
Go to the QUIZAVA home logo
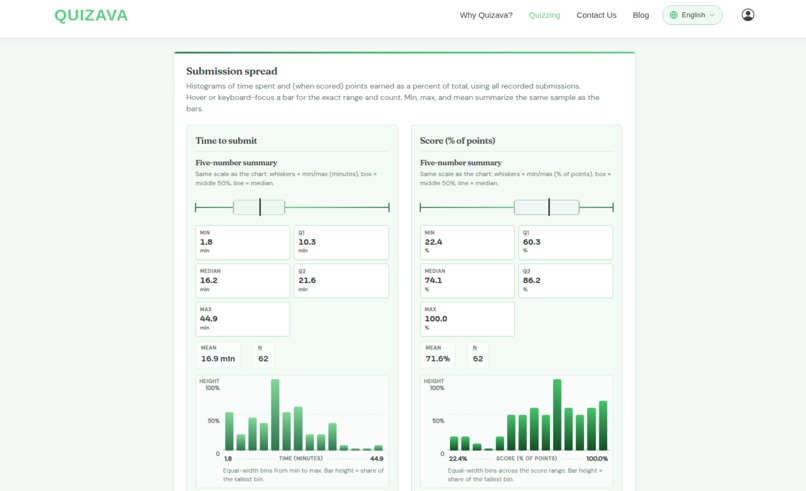(x=91, y=15)
